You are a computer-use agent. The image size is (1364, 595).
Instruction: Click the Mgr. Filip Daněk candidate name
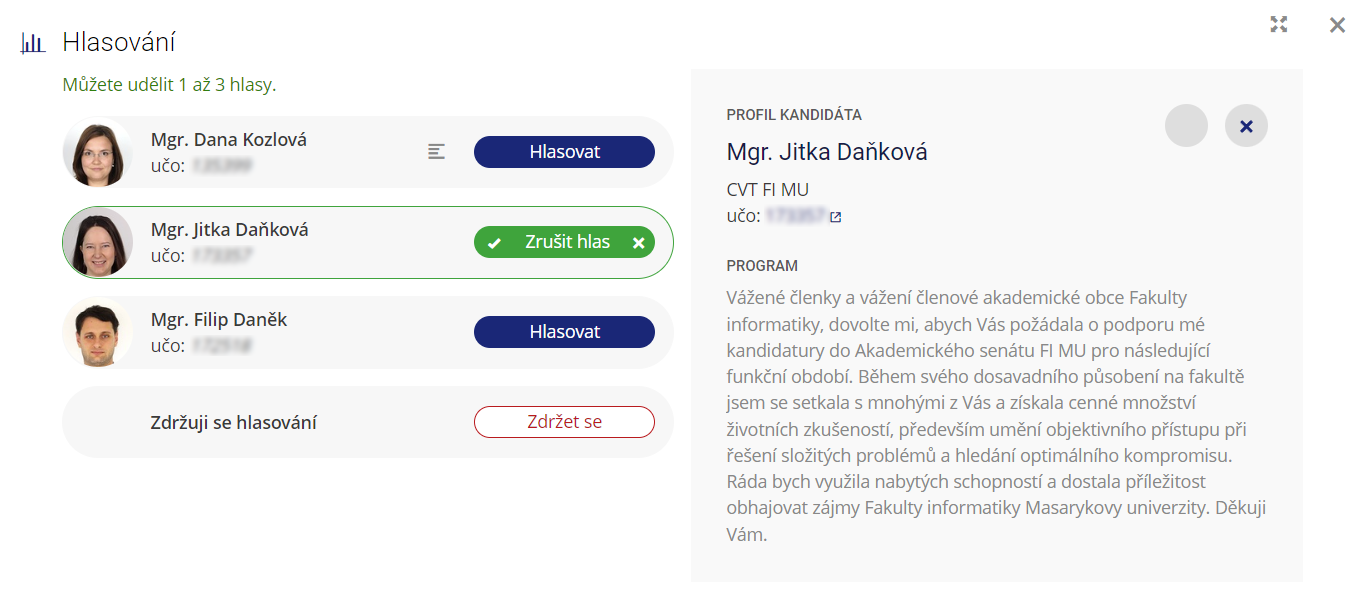pyautogui.click(x=219, y=320)
